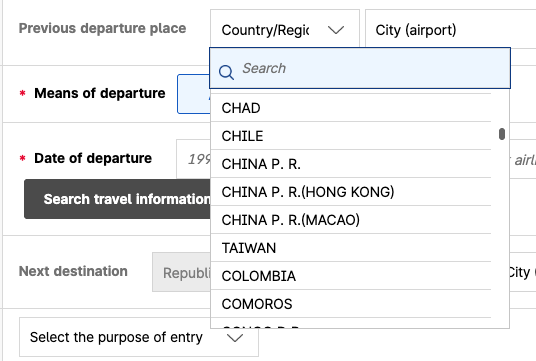Click the Country/Region chevron arrow
This screenshot has width=536, height=361.
pyautogui.click(x=336, y=30)
